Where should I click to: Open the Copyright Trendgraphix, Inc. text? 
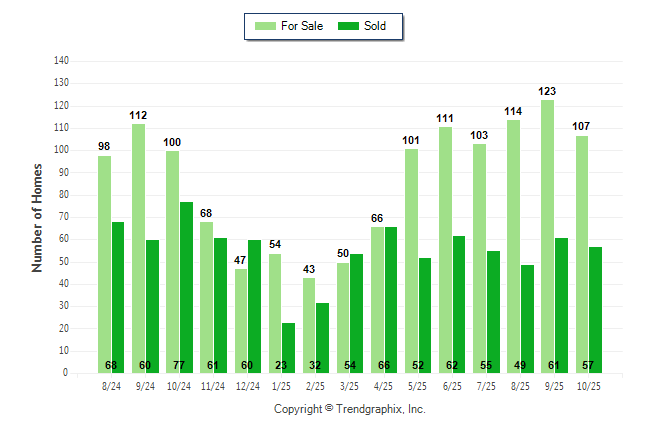click(x=350, y=409)
